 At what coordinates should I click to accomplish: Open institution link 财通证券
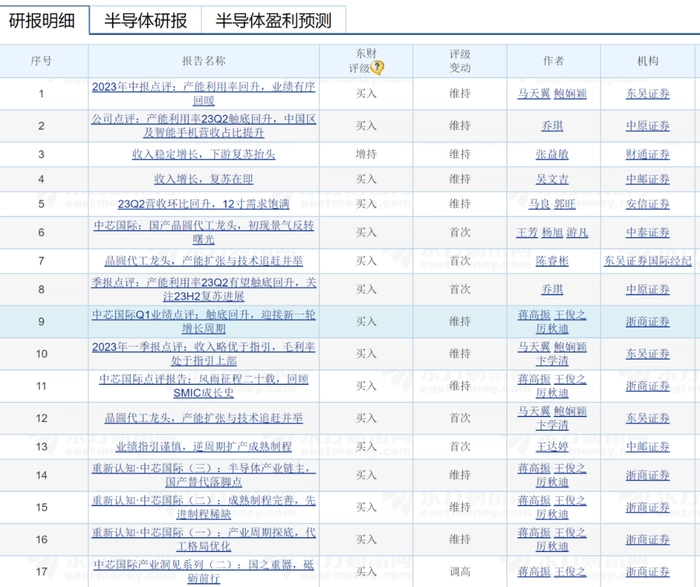coord(647,154)
